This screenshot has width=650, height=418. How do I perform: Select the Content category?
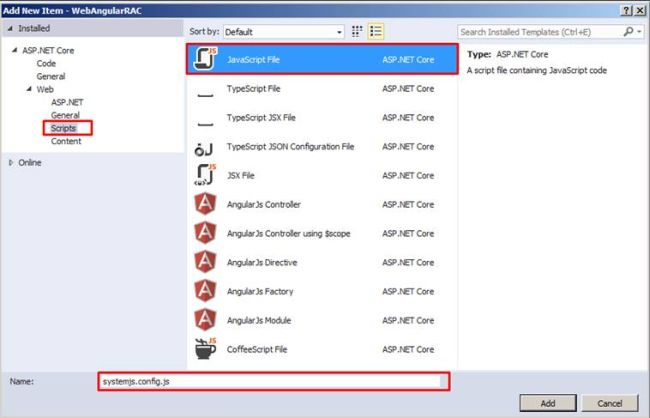66,141
